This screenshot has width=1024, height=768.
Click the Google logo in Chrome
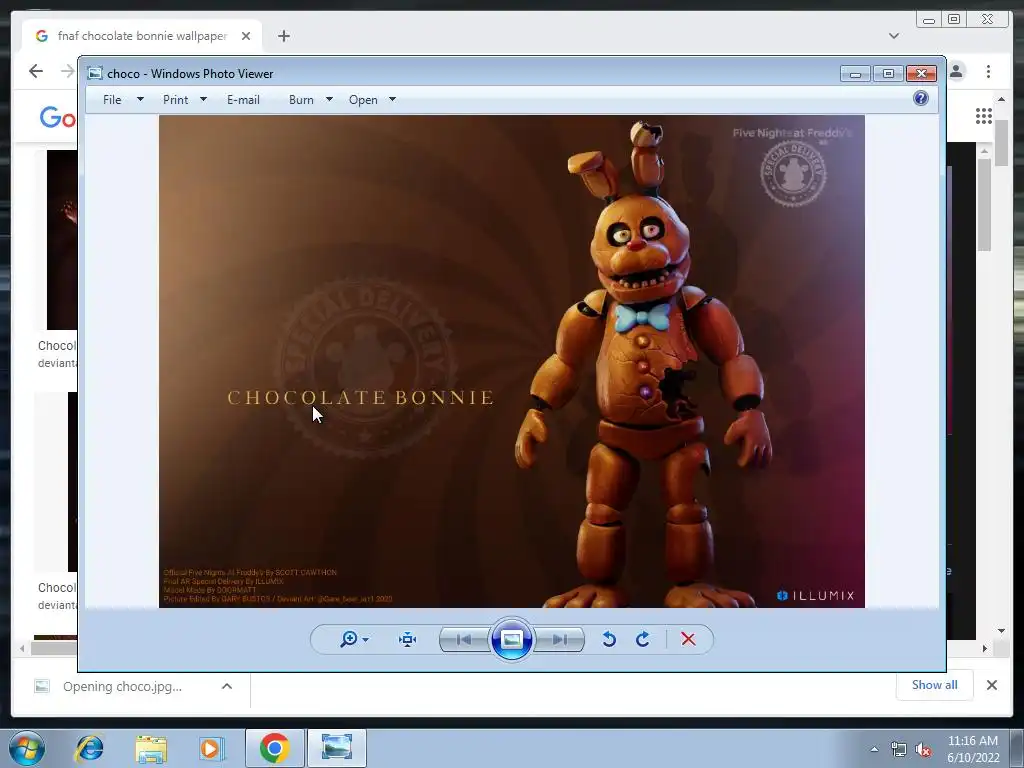coord(57,117)
